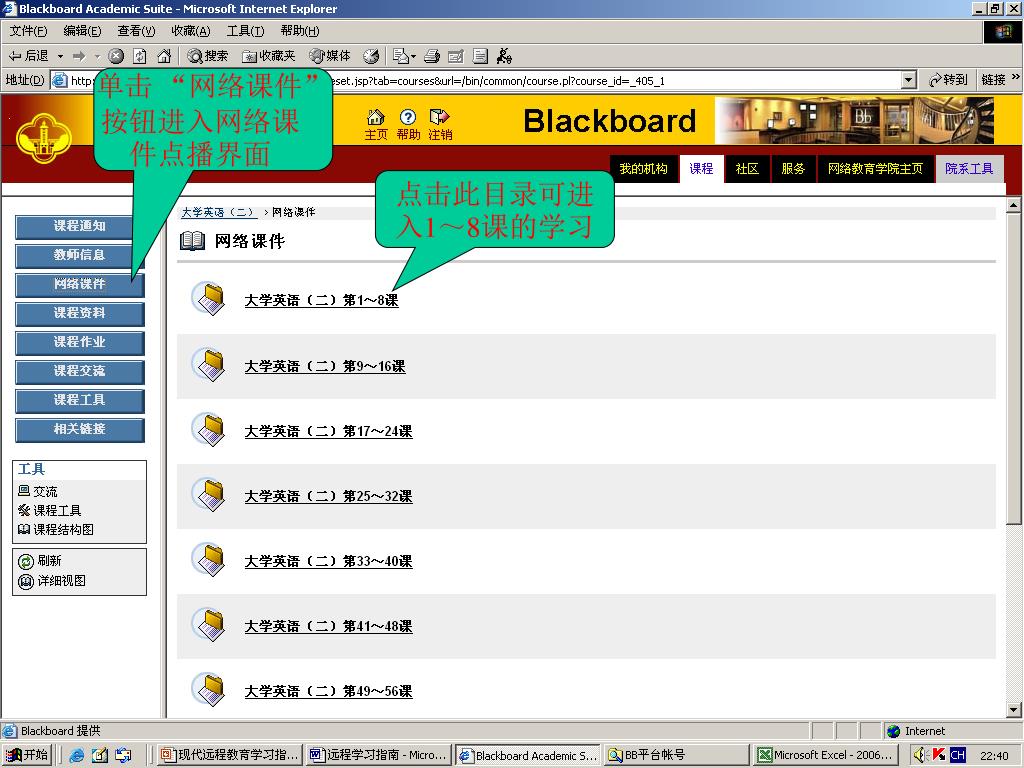Expand the address bar dropdown
Image resolution: width=1024 pixels, height=768 pixels.
tap(908, 80)
